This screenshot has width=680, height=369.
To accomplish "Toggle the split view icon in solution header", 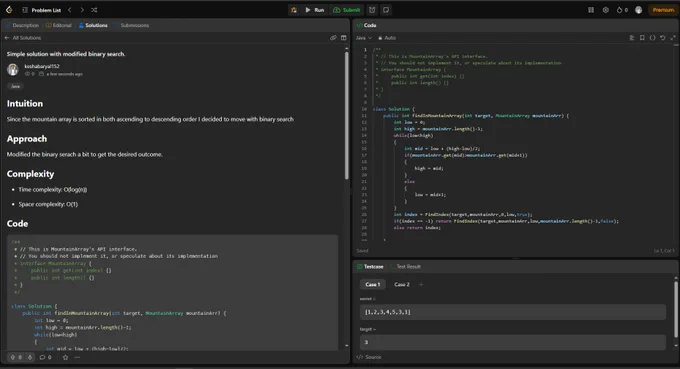I will pos(343,38).
